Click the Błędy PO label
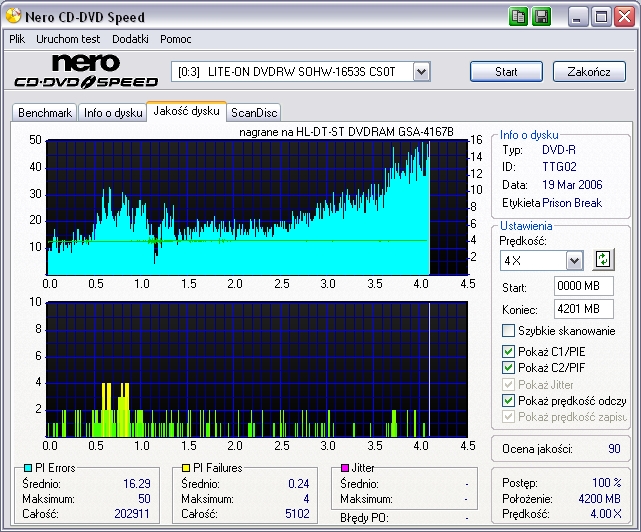The height and width of the screenshot is (532, 641). pyautogui.click(x=364, y=518)
